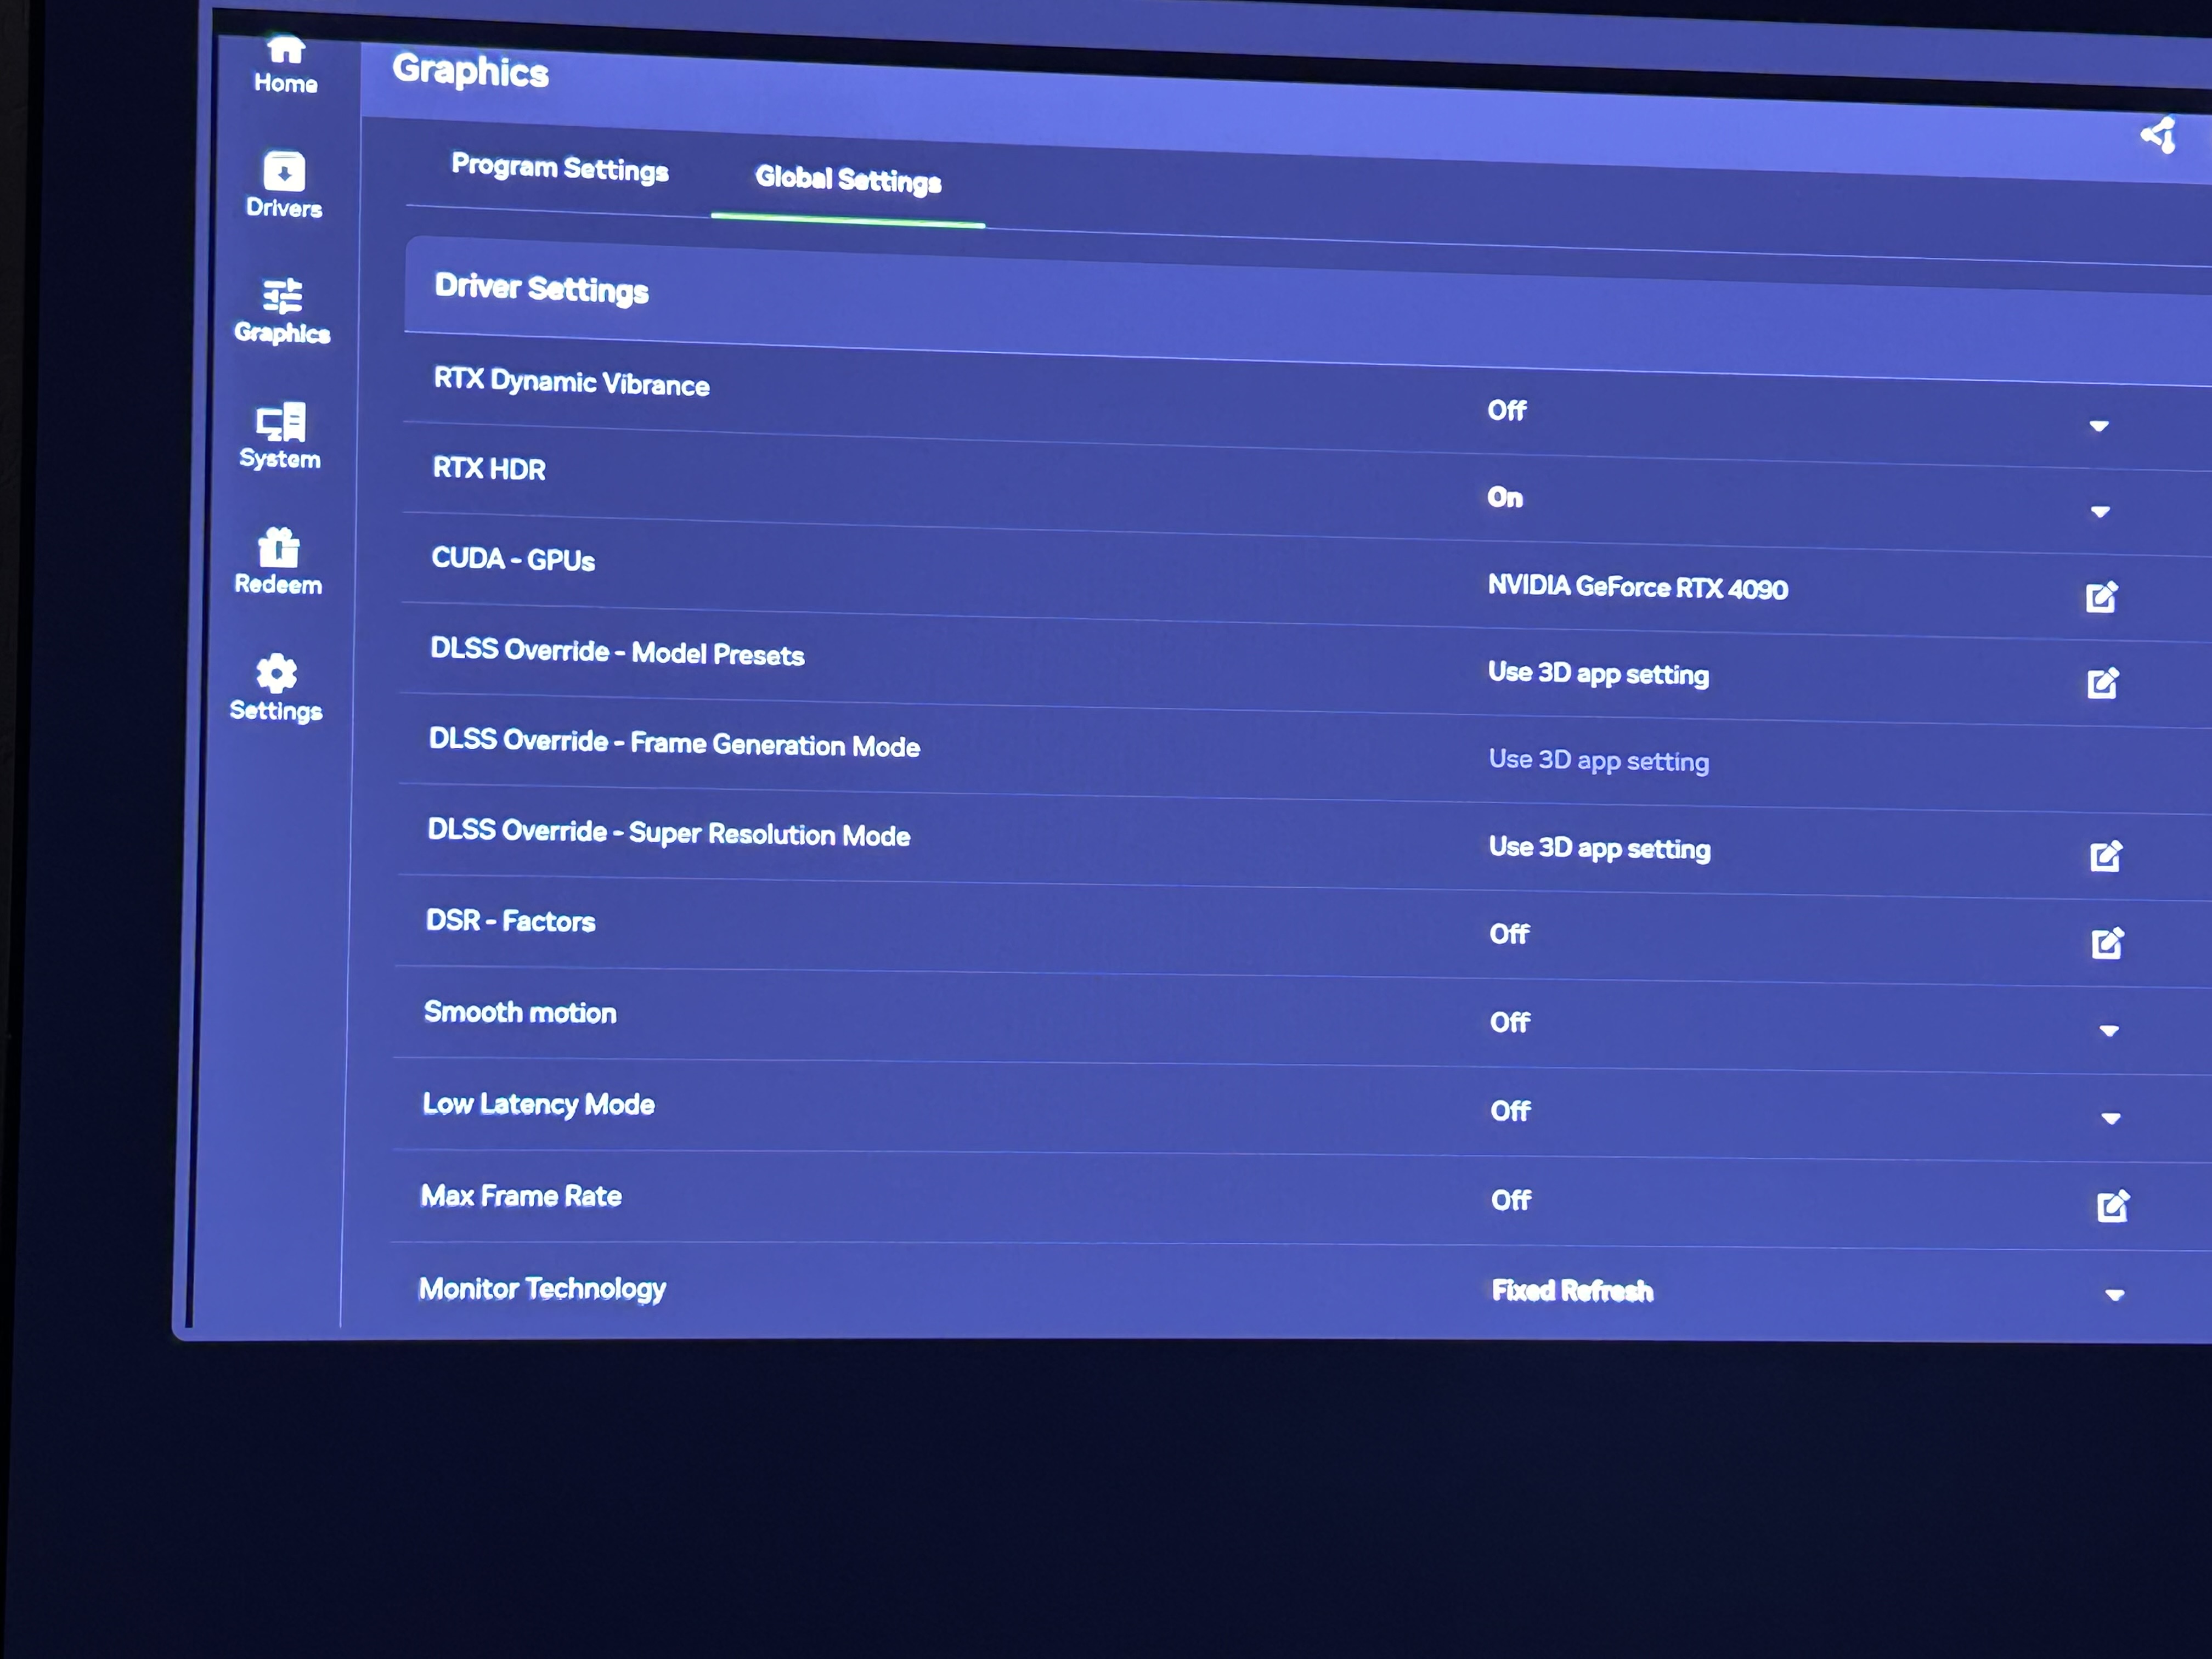Expand the RTX Dynamic Vibrance dropdown
The width and height of the screenshot is (2212, 1659).
pyautogui.click(x=2099, y=426)
